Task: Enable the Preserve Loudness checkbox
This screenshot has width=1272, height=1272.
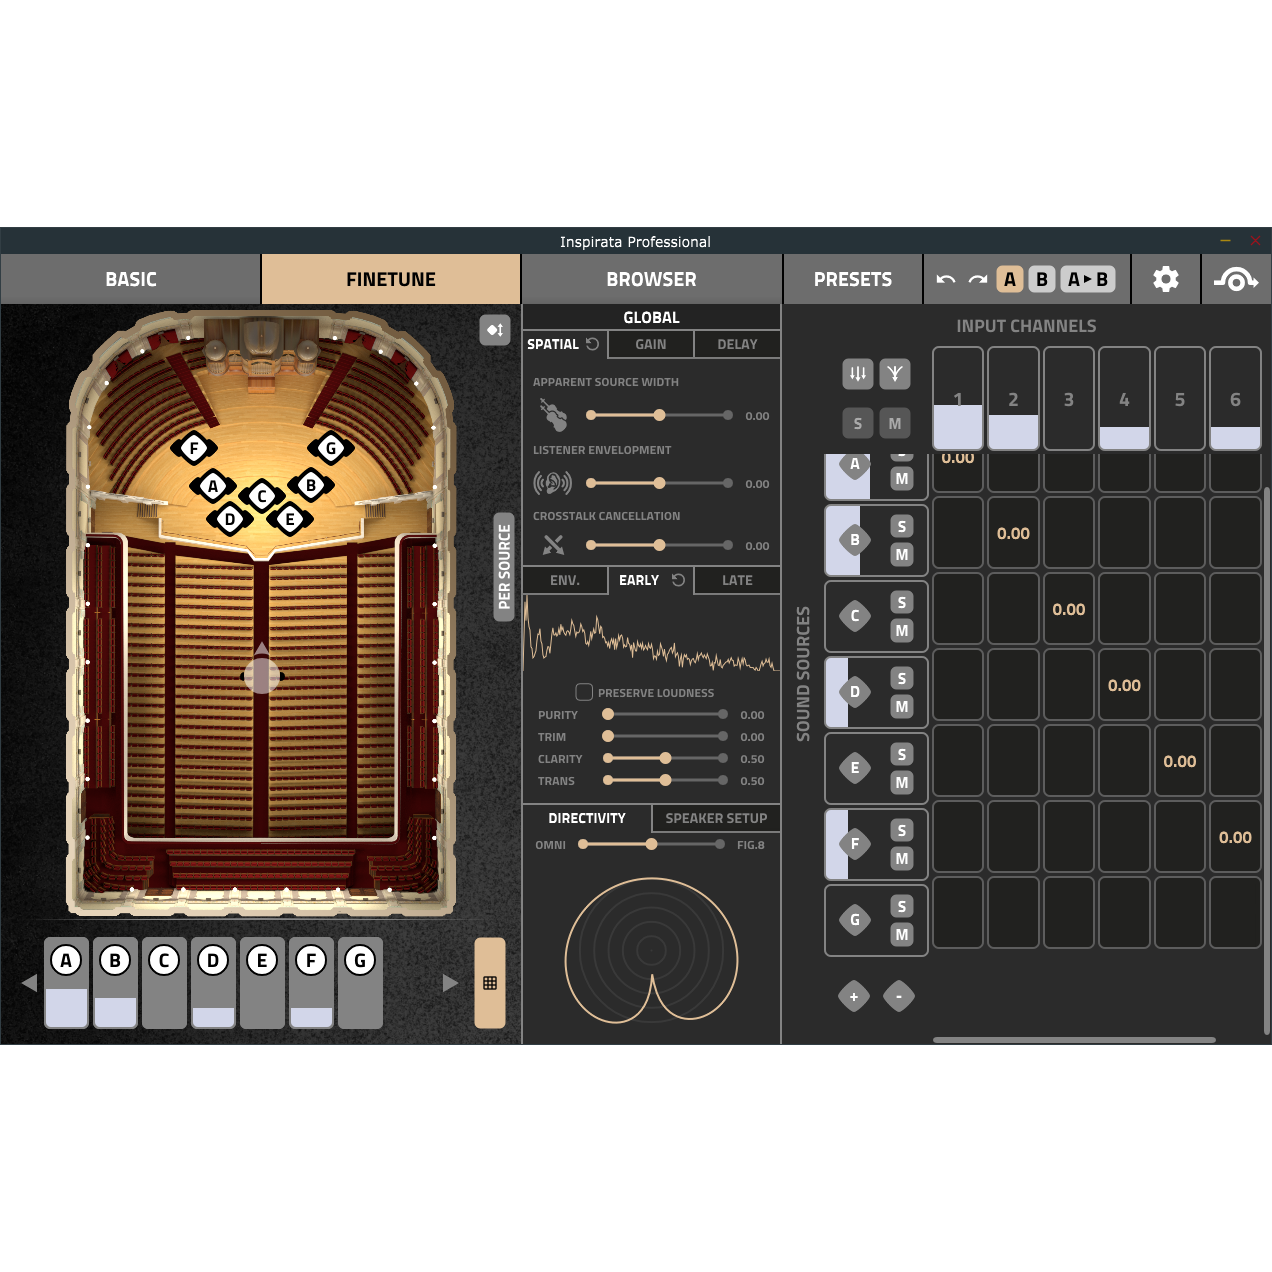Action: (584, 691)
